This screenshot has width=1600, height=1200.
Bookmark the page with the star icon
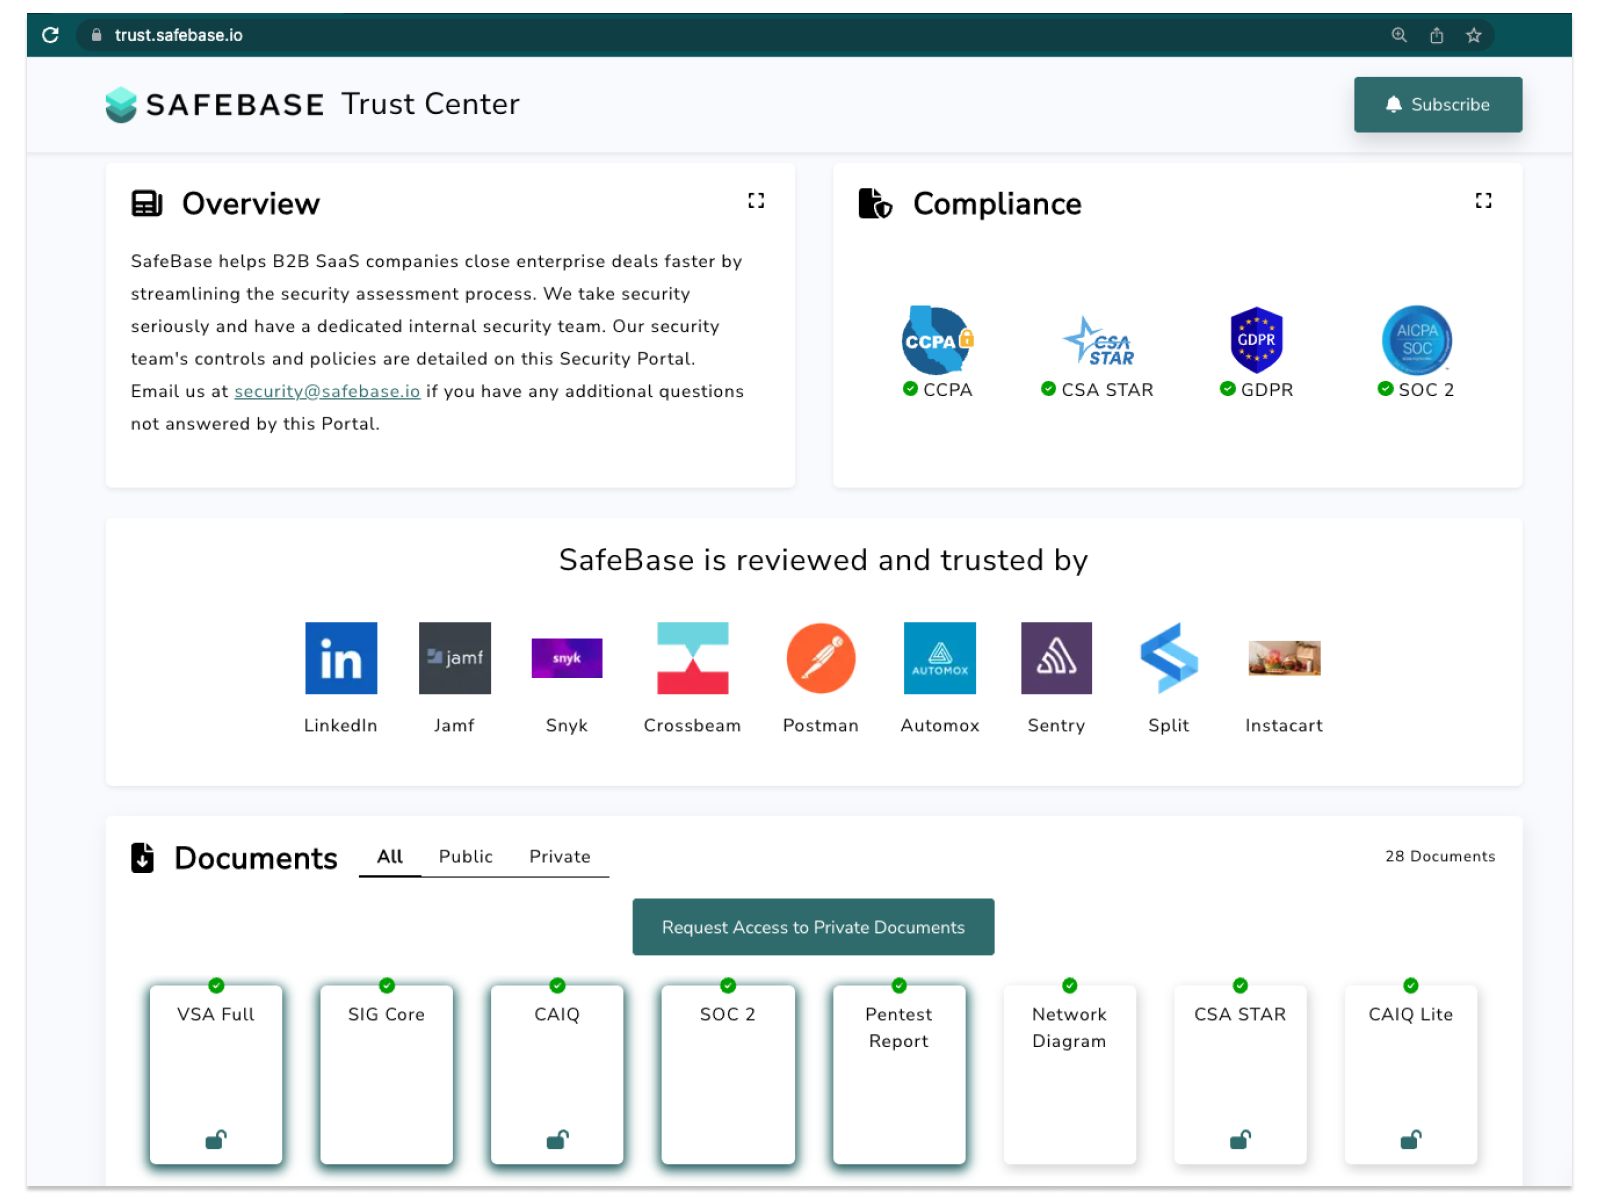pos(1473,34)
